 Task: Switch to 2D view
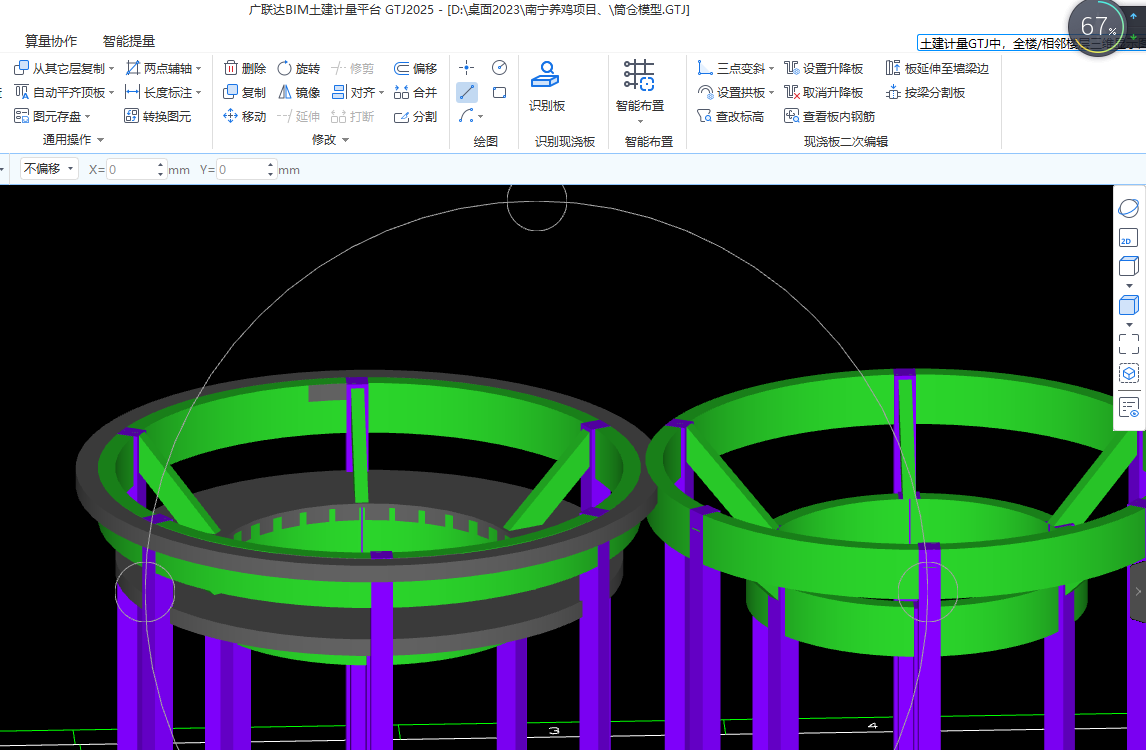click(1128, 238)
